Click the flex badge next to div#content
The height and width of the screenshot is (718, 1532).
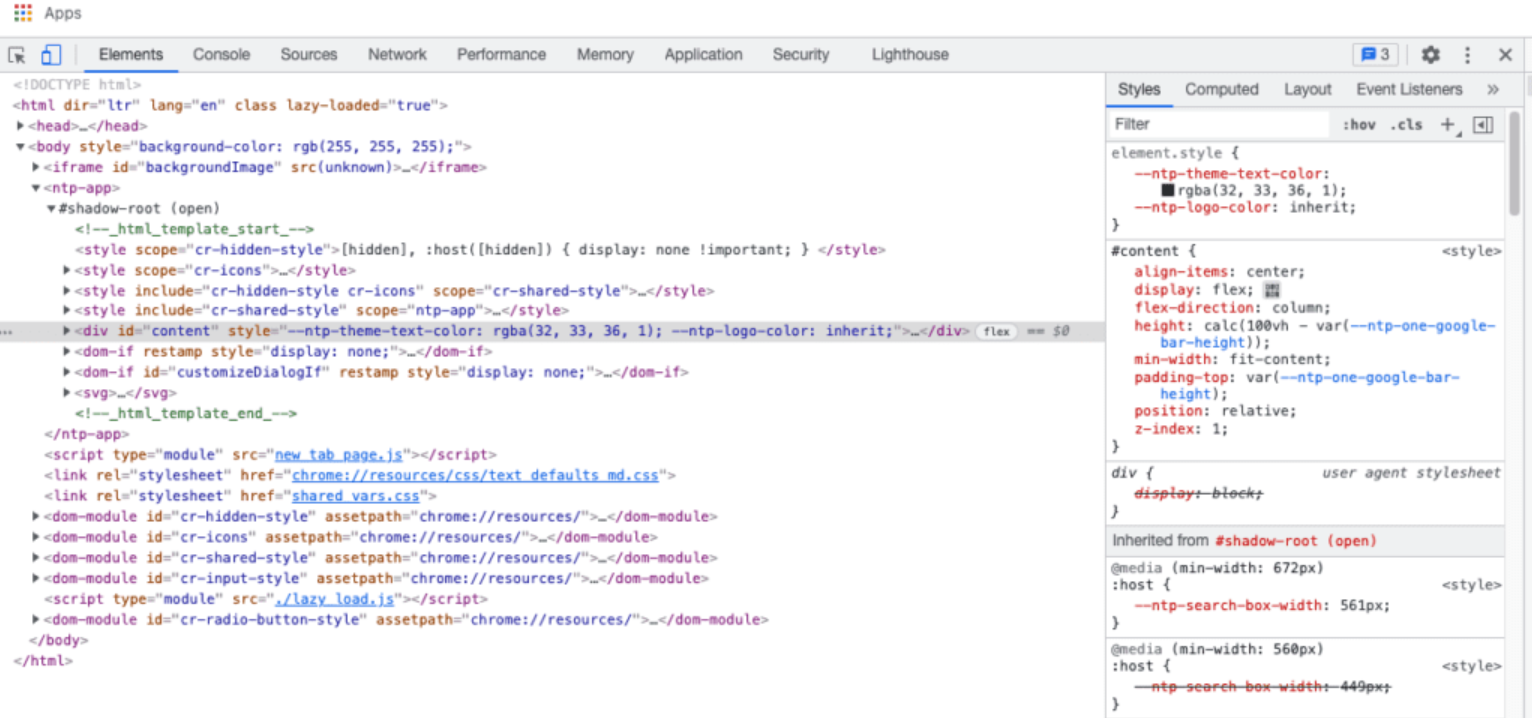[997, 331]
